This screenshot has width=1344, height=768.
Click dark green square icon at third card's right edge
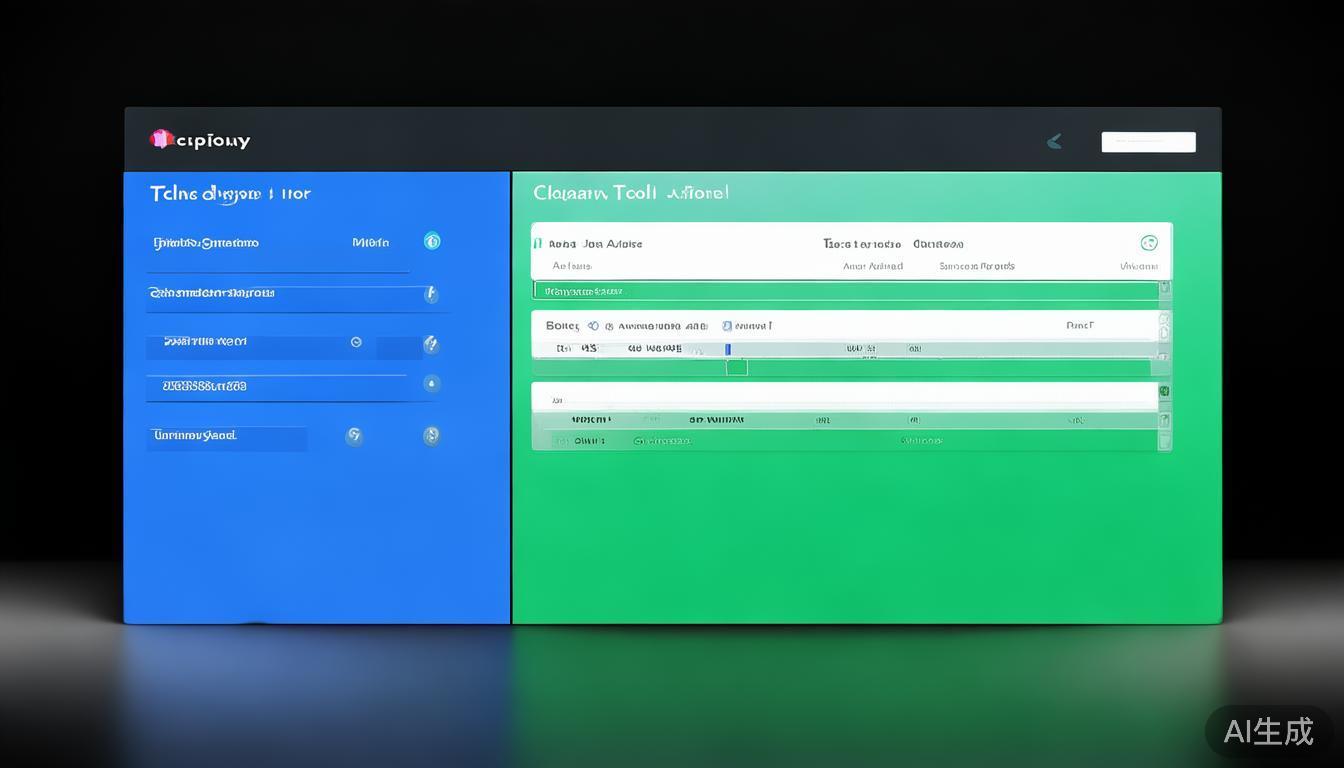tap(1164, 393)
